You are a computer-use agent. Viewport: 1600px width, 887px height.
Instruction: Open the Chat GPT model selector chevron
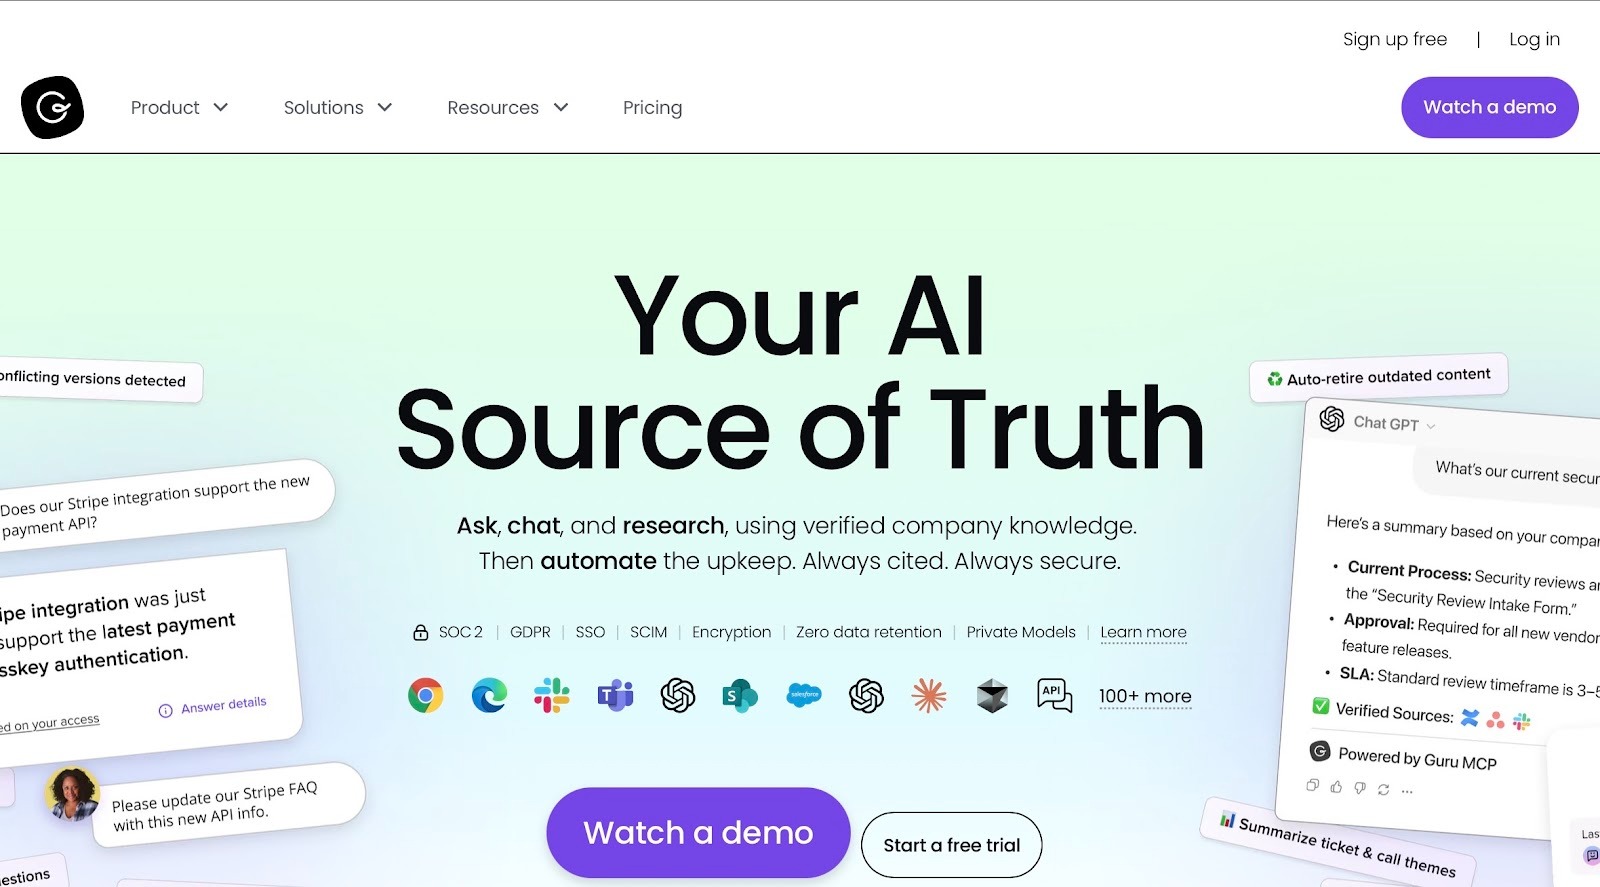(1431, 426)
